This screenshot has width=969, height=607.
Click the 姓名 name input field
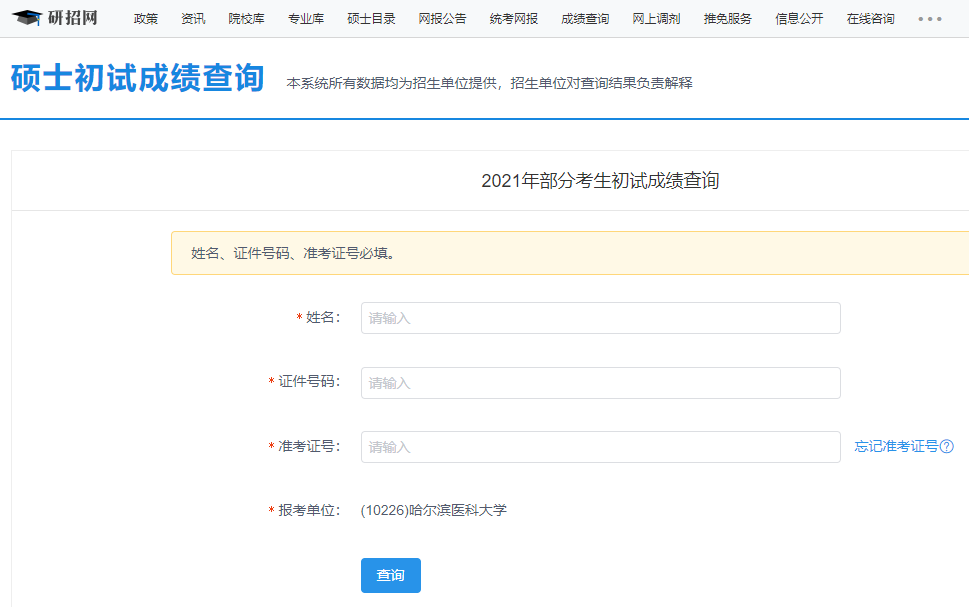tap(600, 318)
